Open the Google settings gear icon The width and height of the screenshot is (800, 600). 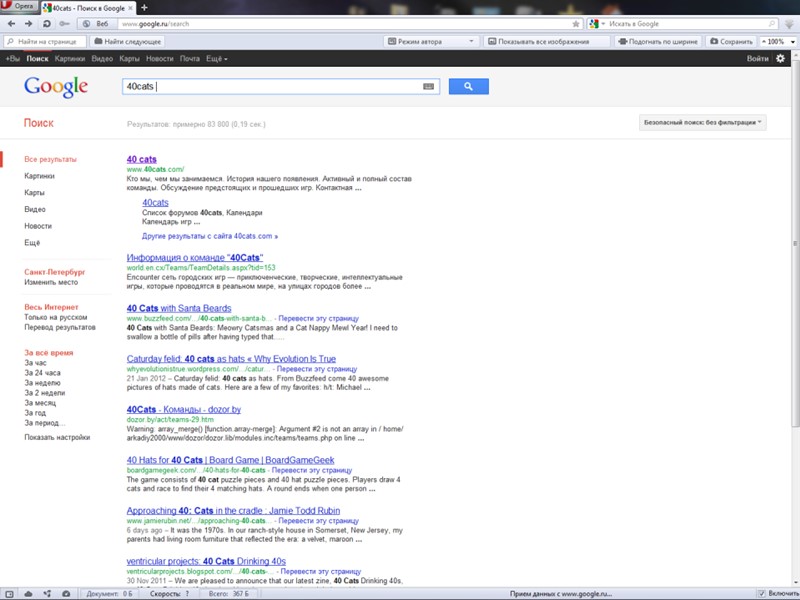pyautogui.click(x=781, y=59)
